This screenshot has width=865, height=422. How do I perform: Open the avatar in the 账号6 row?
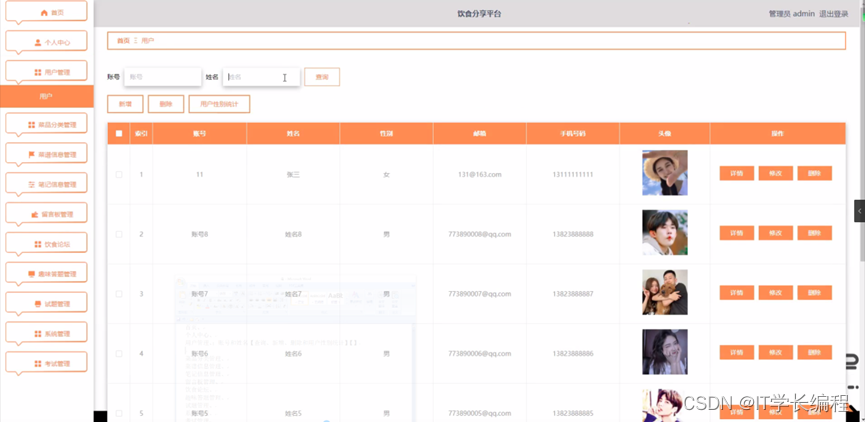(x=665, y=352)
